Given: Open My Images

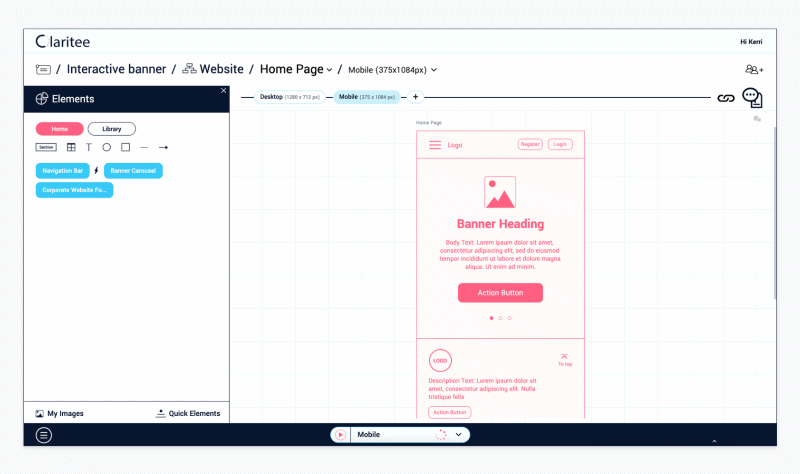Looking at the screenshot, I should tap(59, 414).
